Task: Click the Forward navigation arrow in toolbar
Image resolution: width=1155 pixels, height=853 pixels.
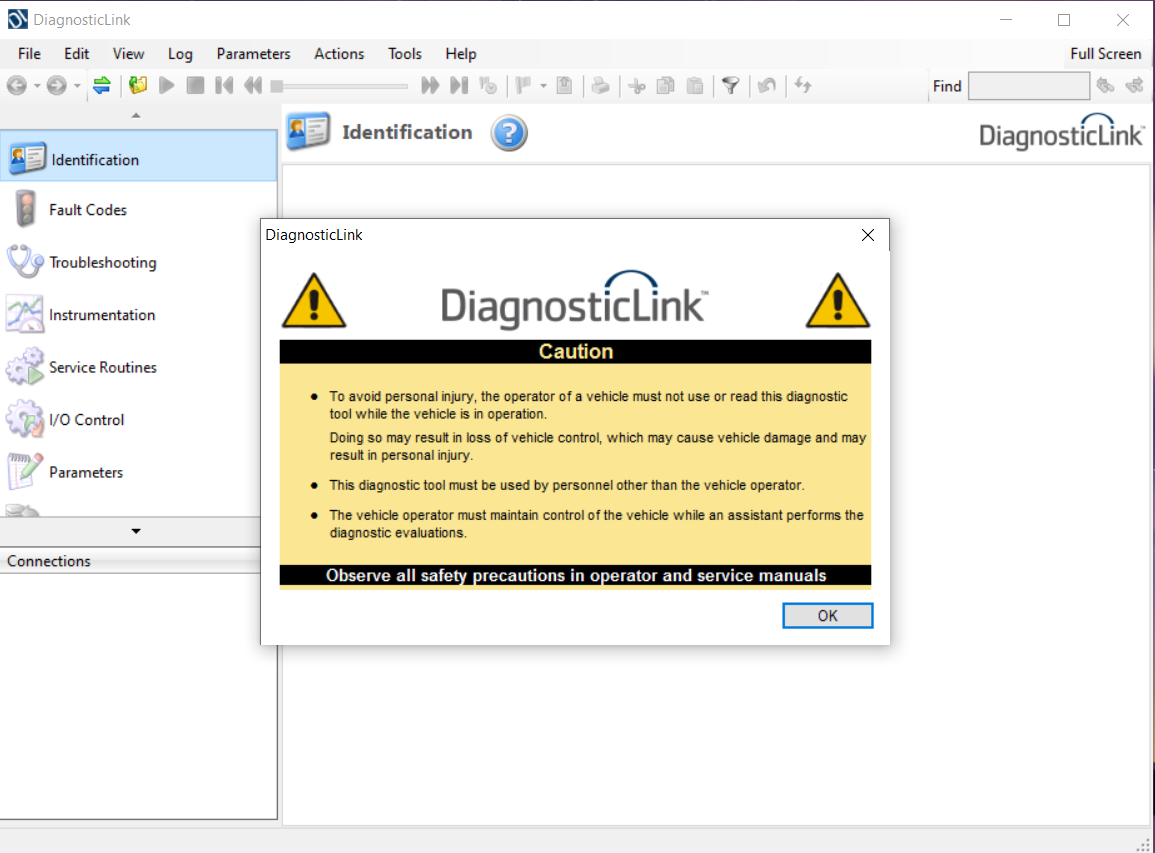Action: pyautogui.click(x=57, y=85)
